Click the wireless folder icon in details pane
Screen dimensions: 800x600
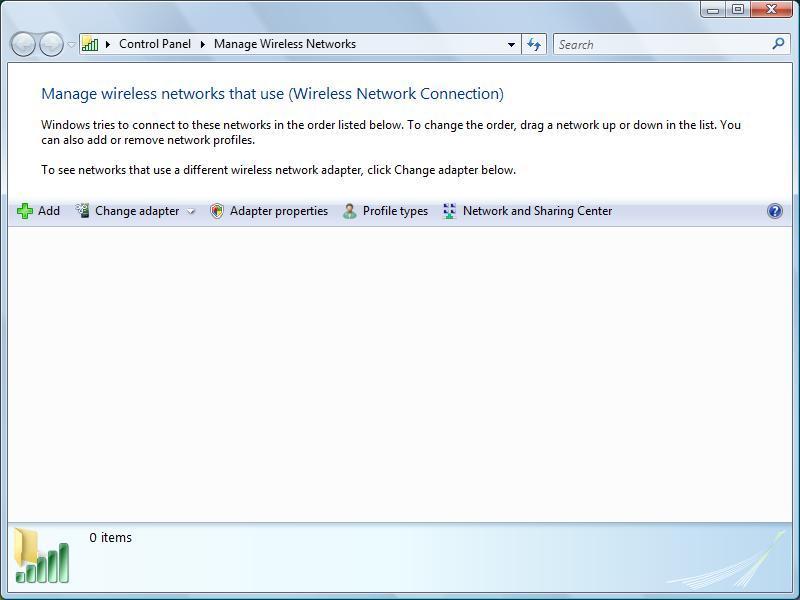point(41,555)
